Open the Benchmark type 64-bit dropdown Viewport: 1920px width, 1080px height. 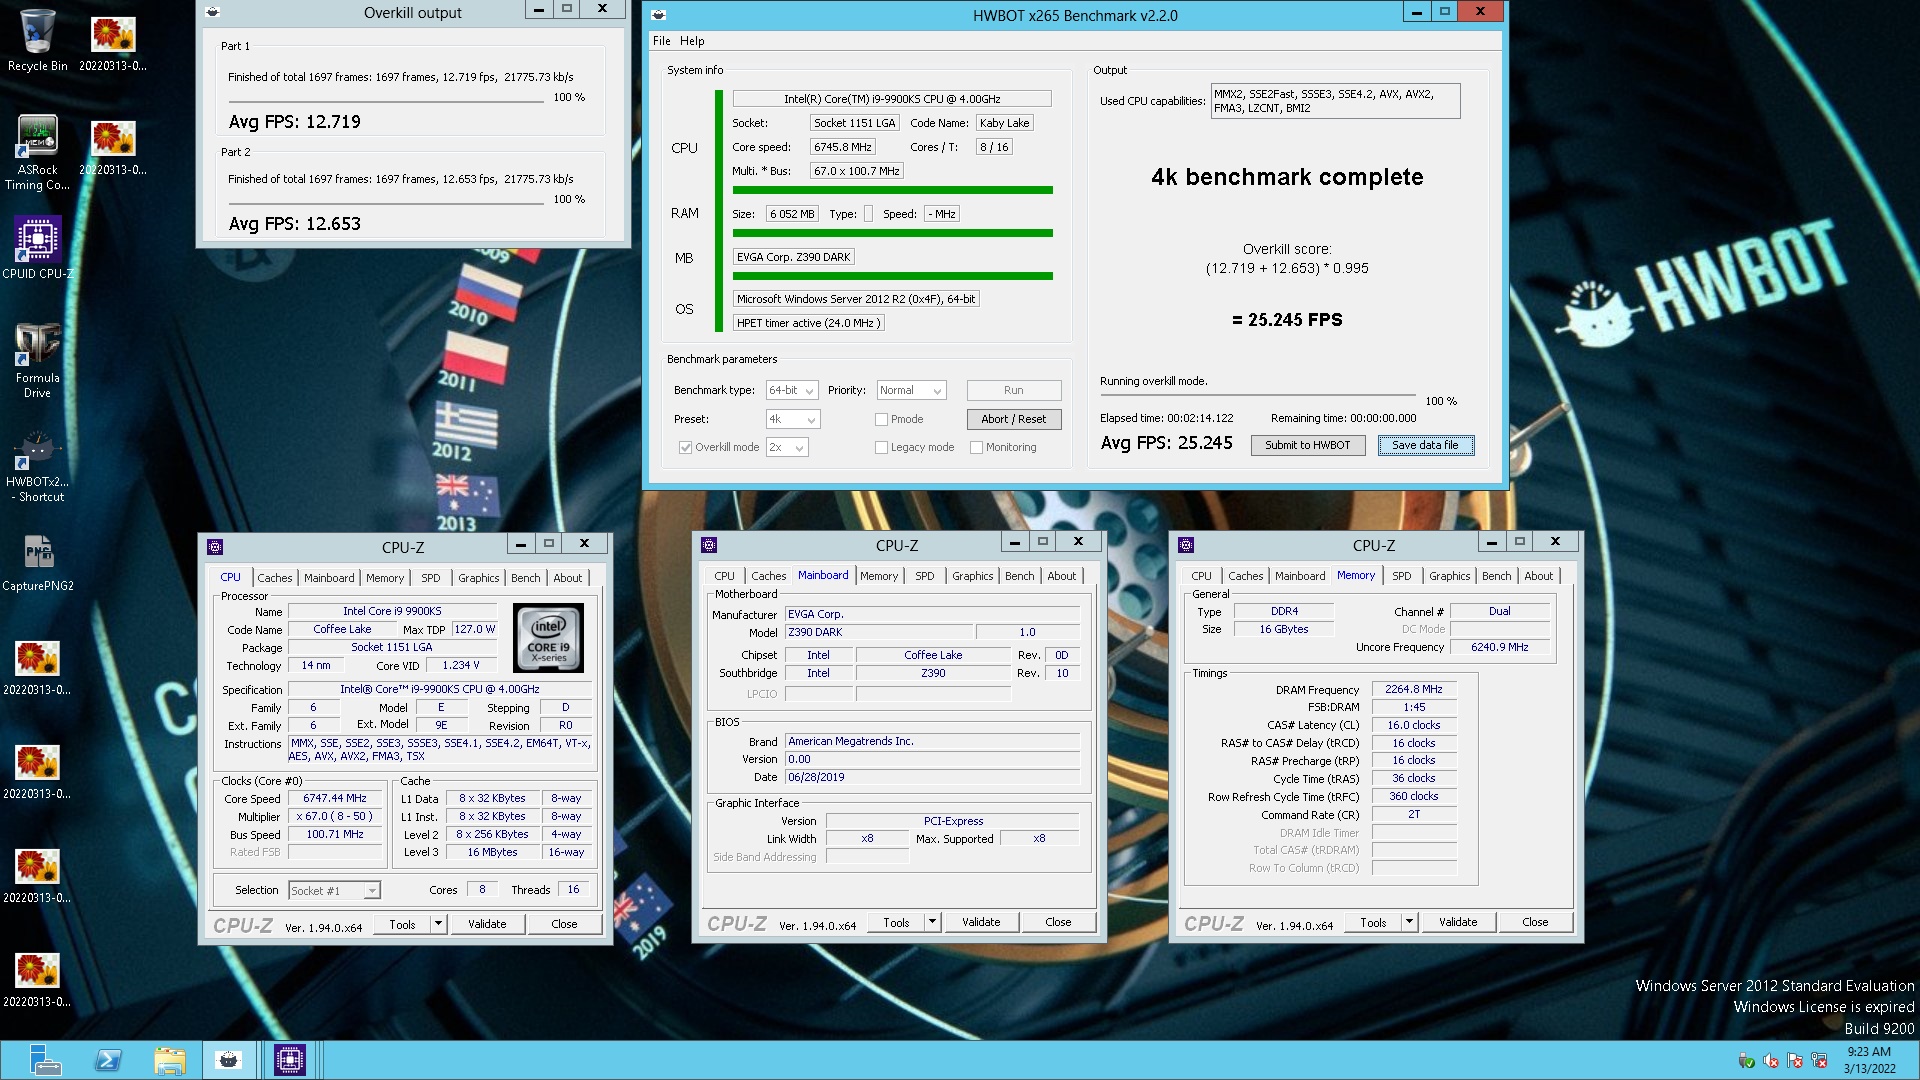click(x=792, y=390)
